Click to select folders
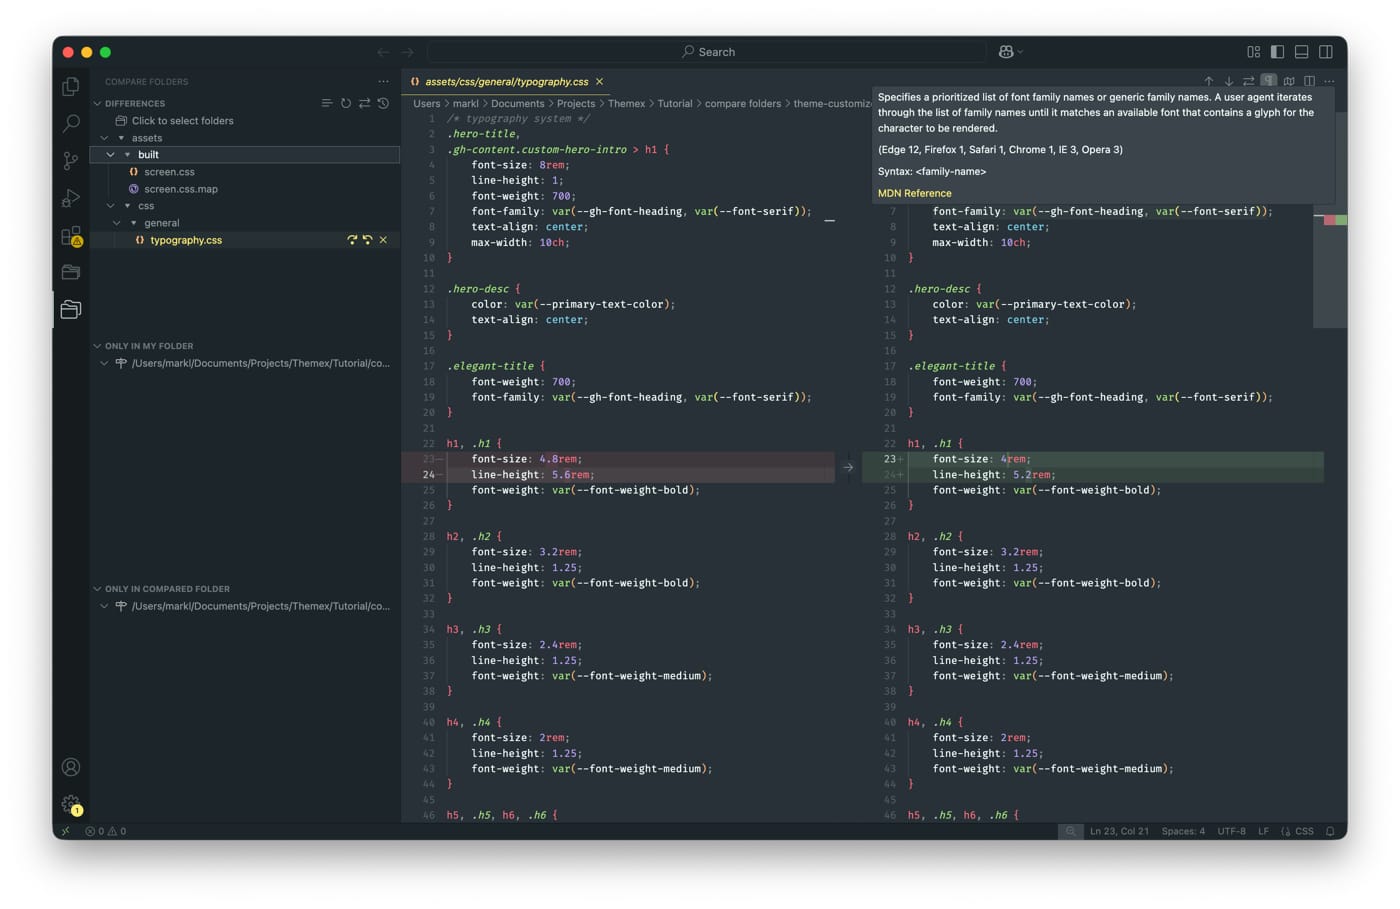Screen dimensions: 1400x909 [182, 121]
